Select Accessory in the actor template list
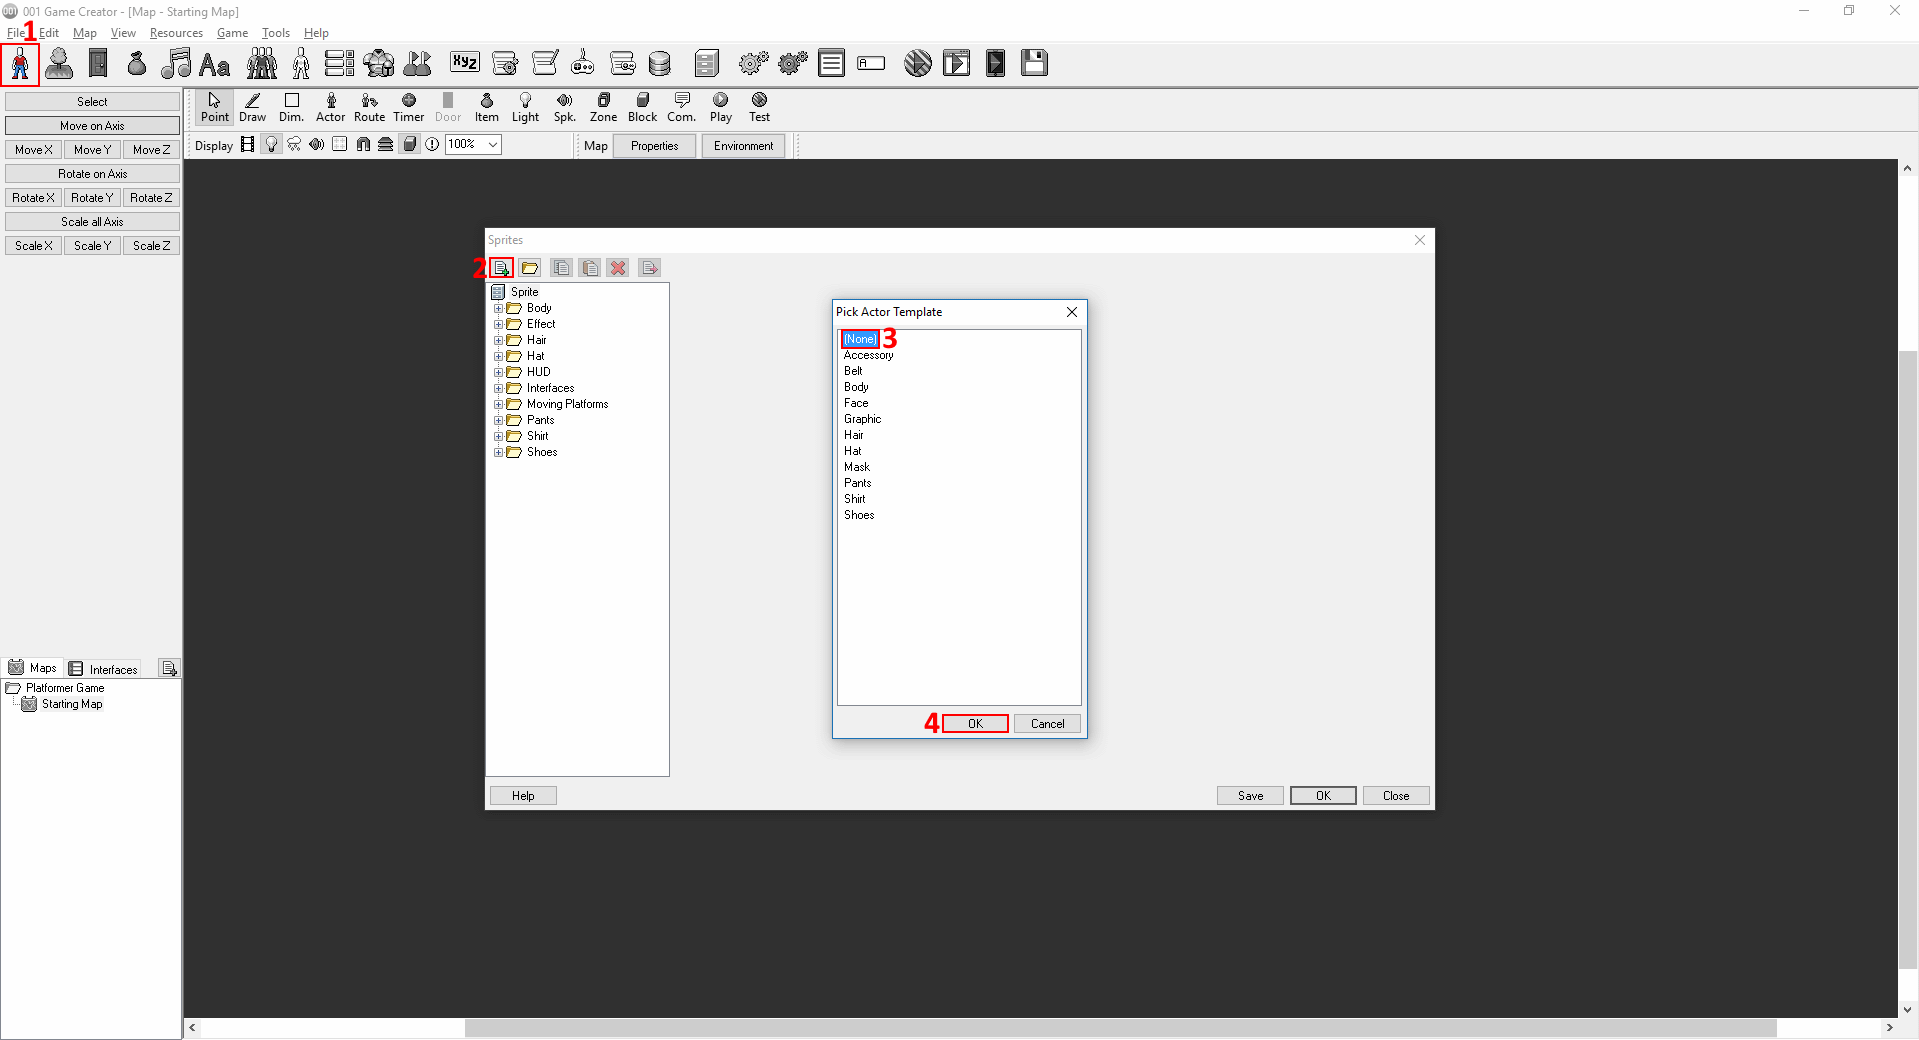This screenshot has width=1919, height=1040. [x=868, y=355]
